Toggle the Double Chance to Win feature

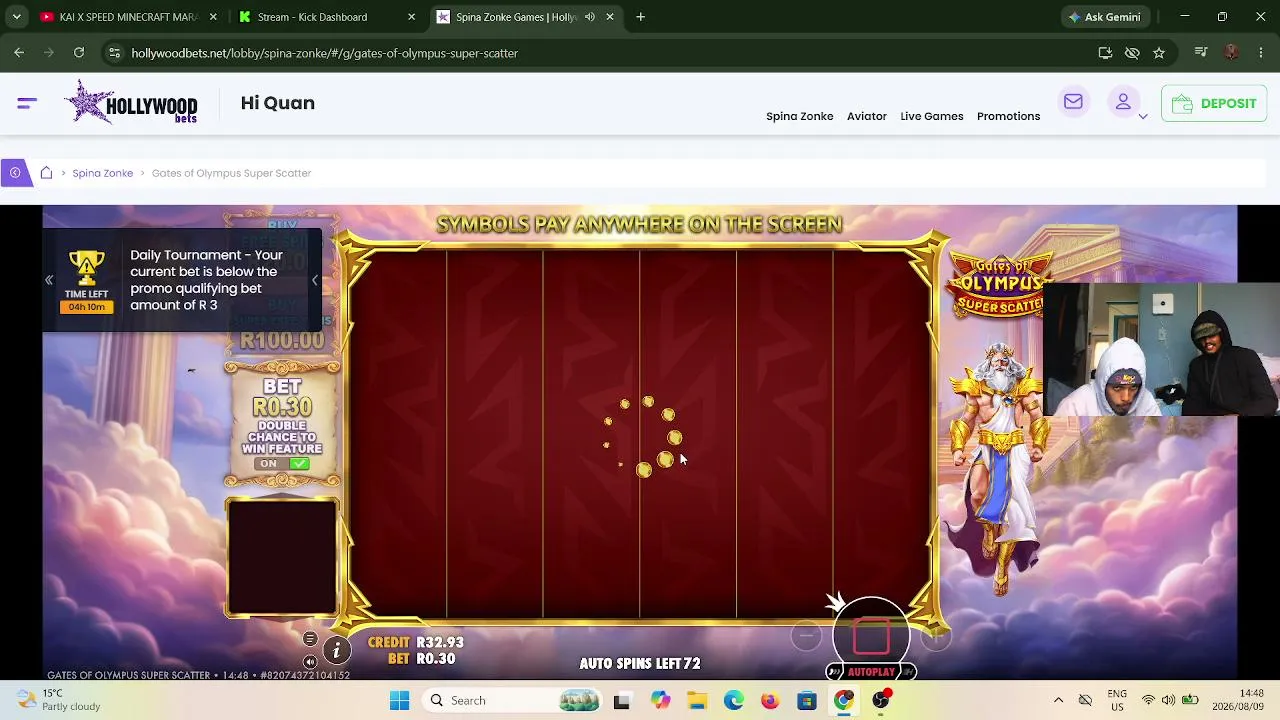(x=283, y=464)
